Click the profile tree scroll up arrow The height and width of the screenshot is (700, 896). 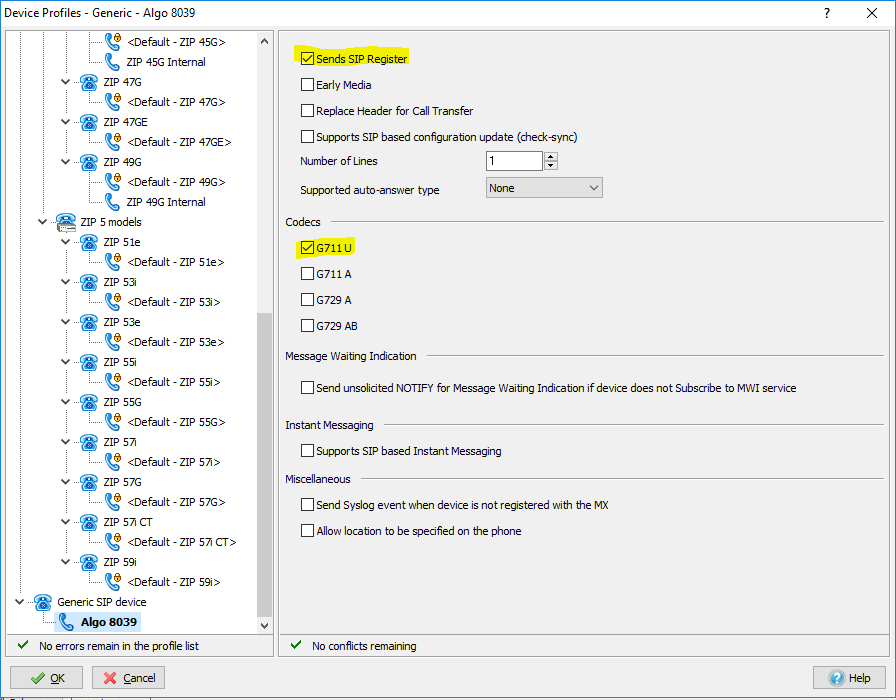[264, 41]
